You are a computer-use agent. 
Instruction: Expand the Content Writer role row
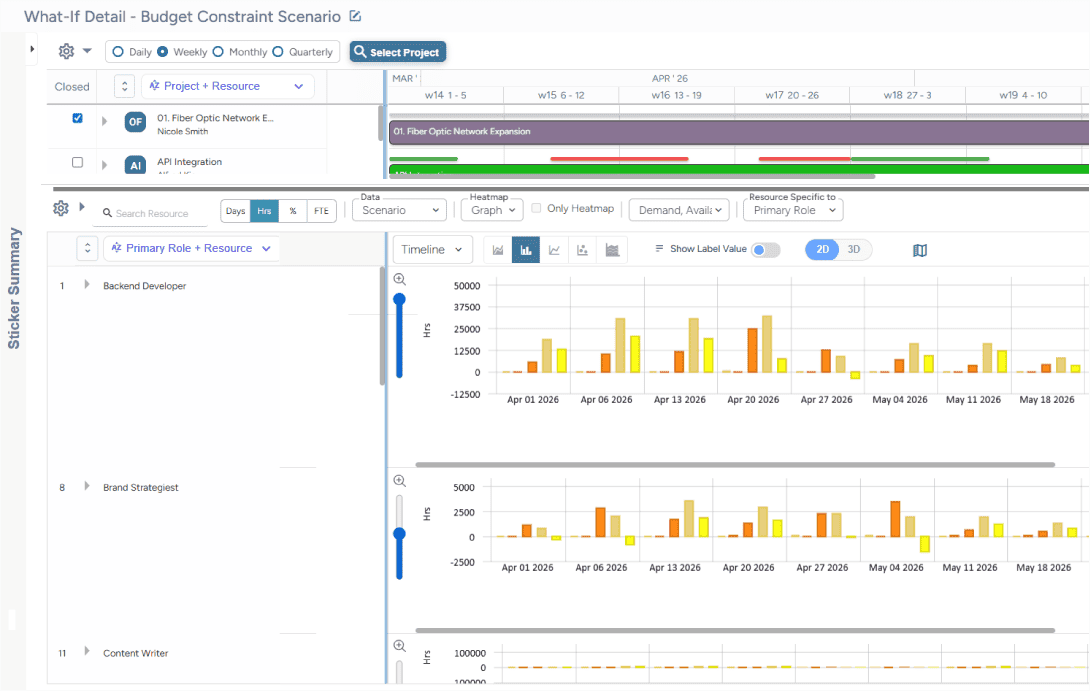click(x=87, y=651)
